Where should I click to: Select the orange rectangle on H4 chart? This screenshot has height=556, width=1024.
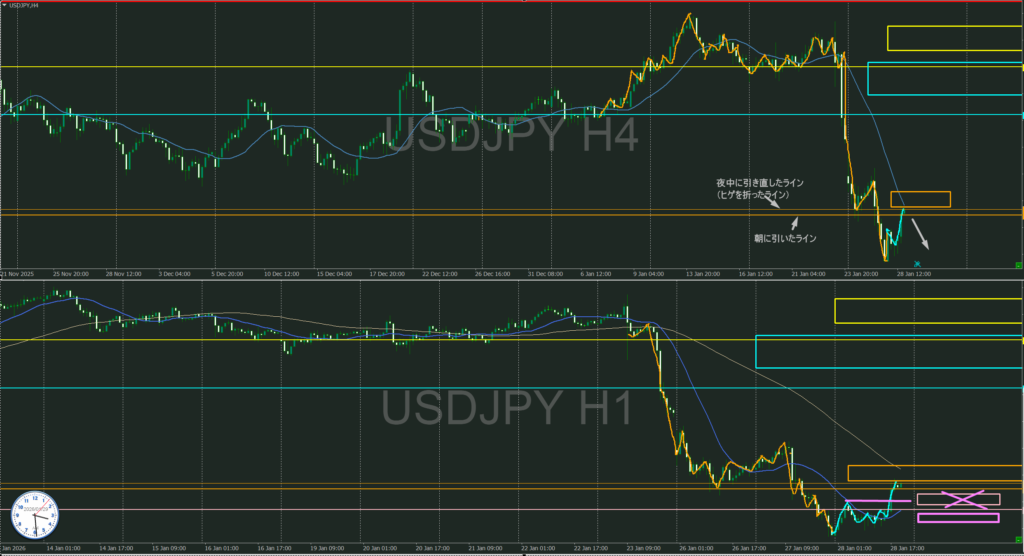pos(920,200)
